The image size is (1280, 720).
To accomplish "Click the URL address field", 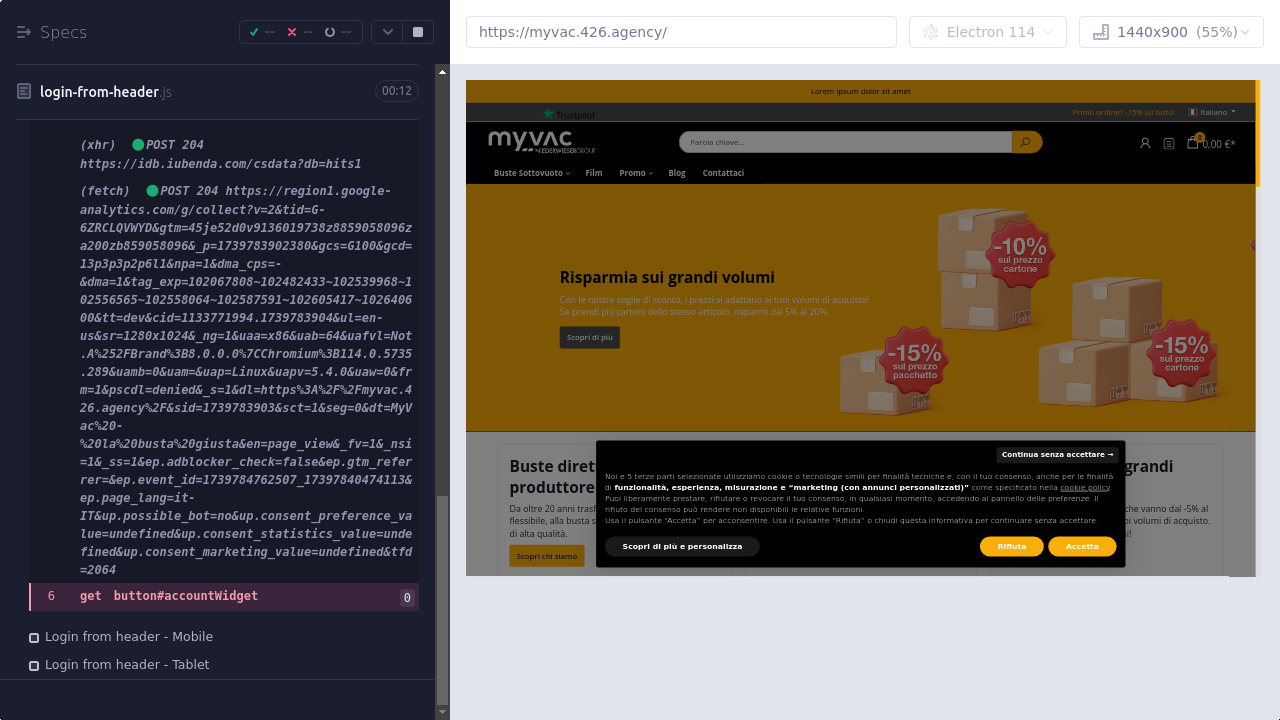I will tap(681, 32).
